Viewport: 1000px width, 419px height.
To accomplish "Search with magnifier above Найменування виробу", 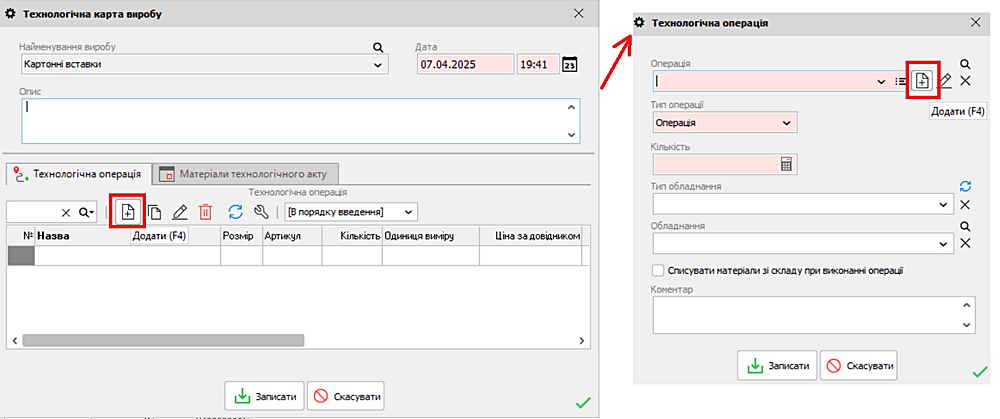I will coord(378,47).
